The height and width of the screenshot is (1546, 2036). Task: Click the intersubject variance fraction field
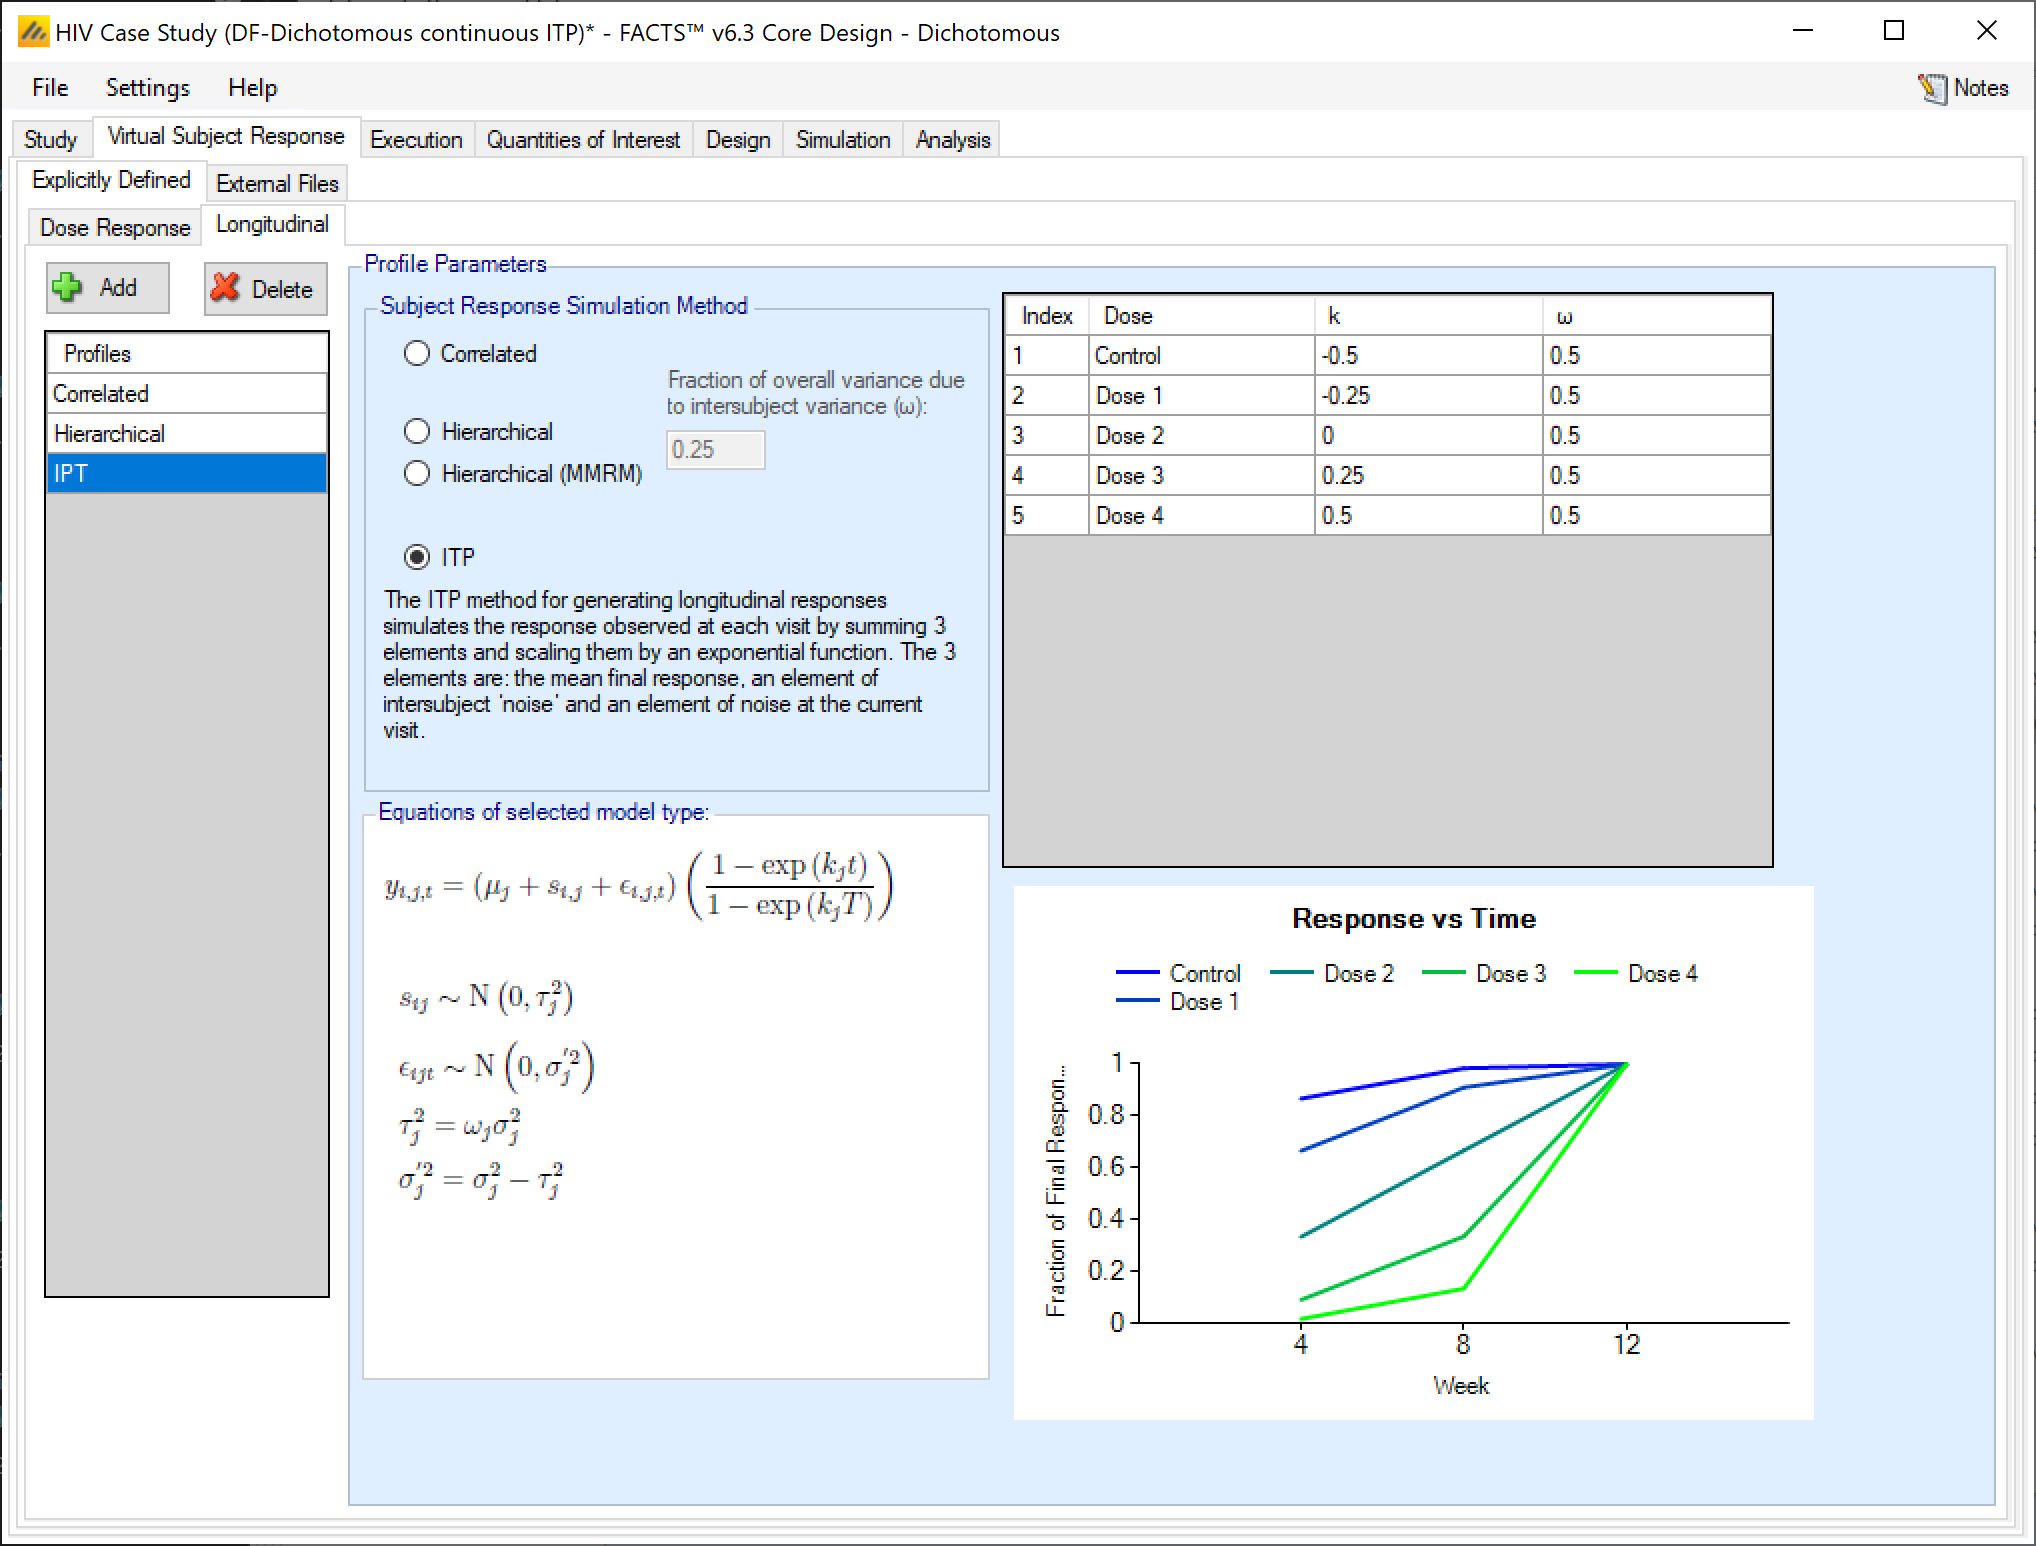pos(715,450)
